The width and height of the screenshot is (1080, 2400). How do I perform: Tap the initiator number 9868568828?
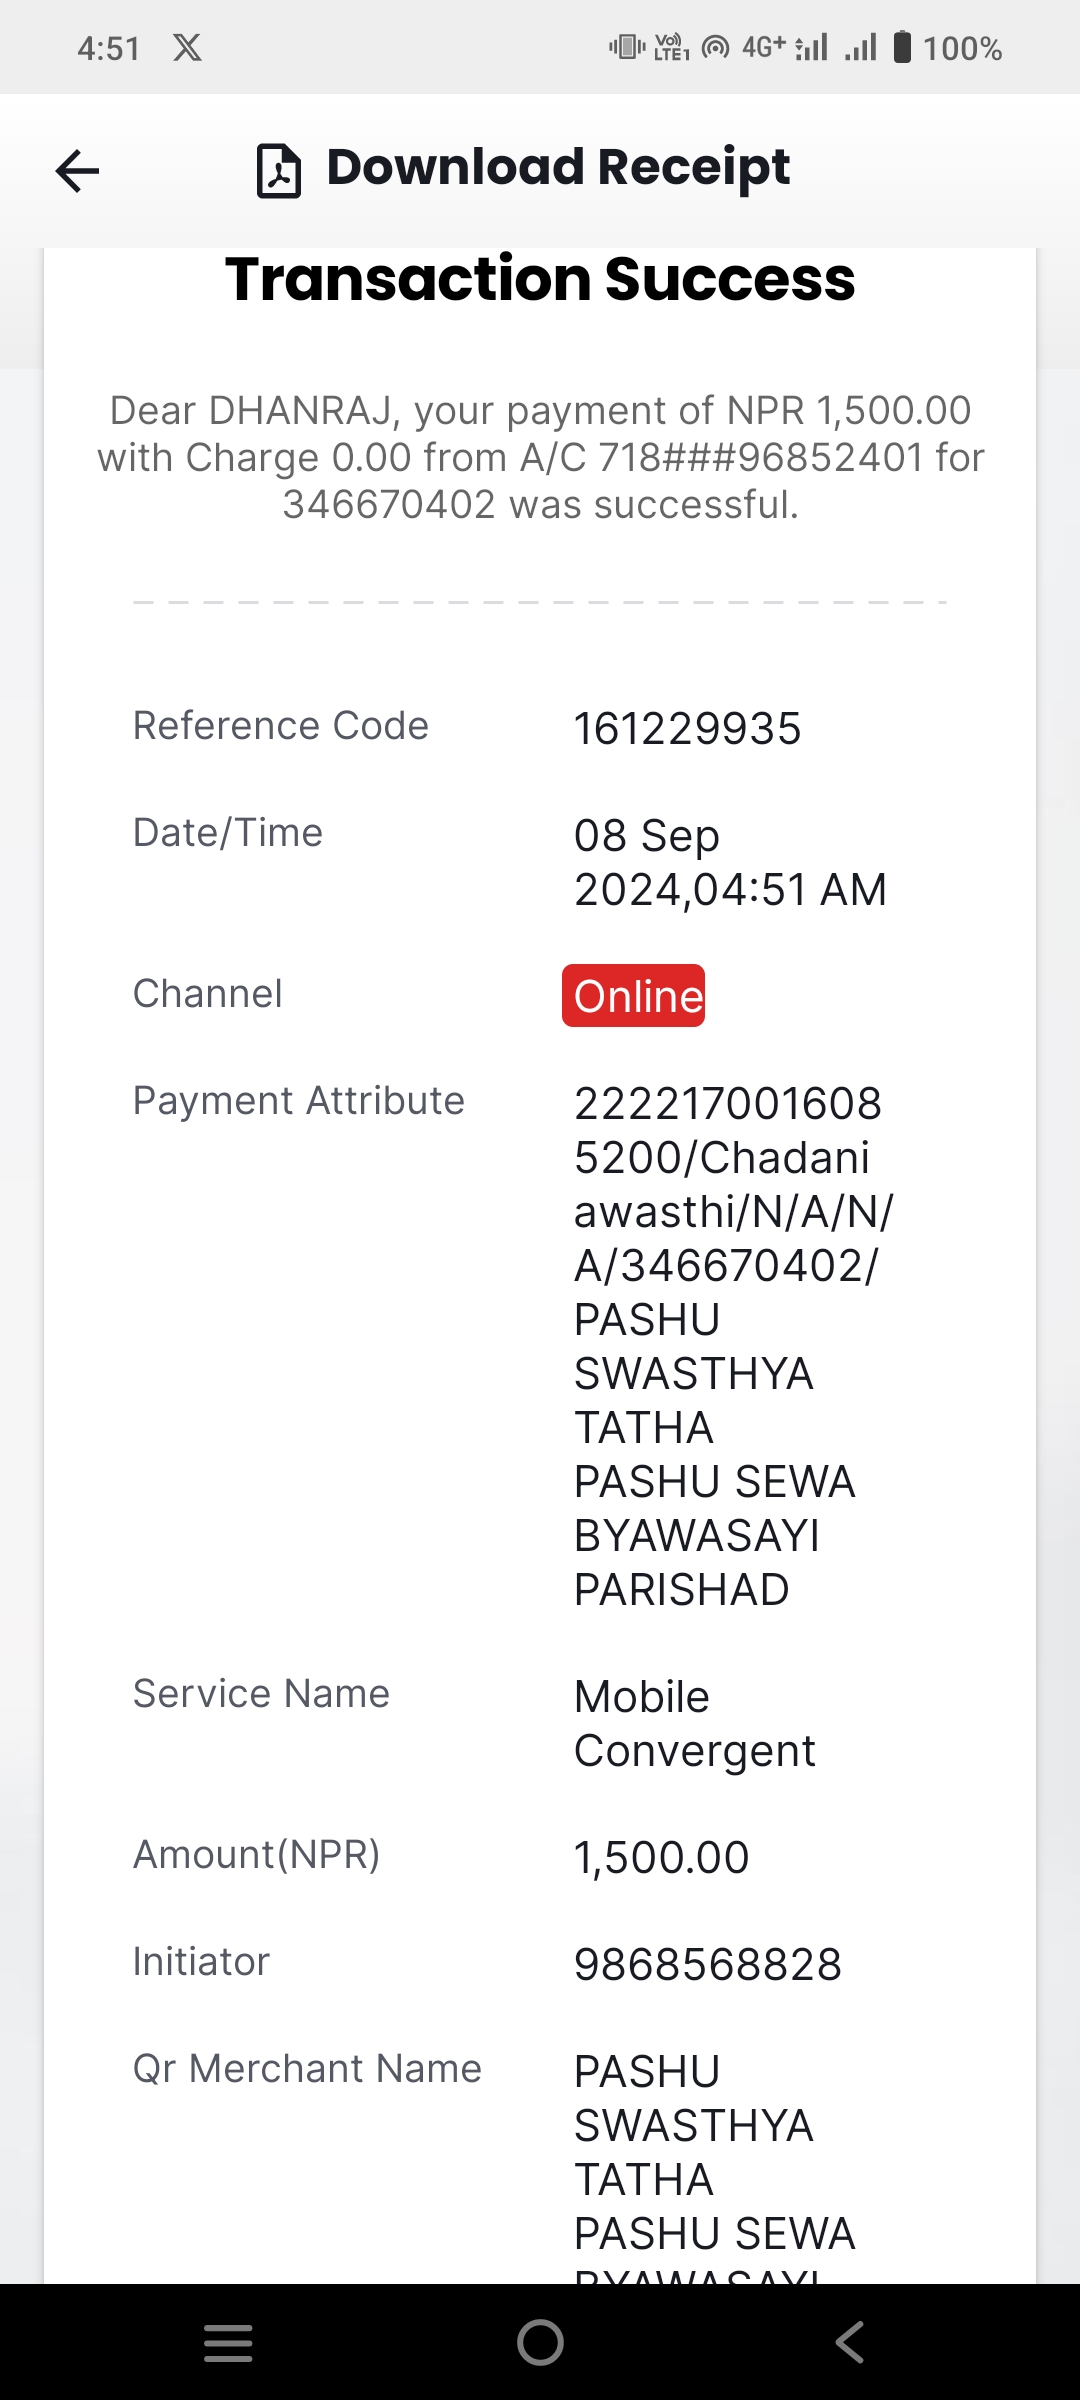pos(708,1965)
